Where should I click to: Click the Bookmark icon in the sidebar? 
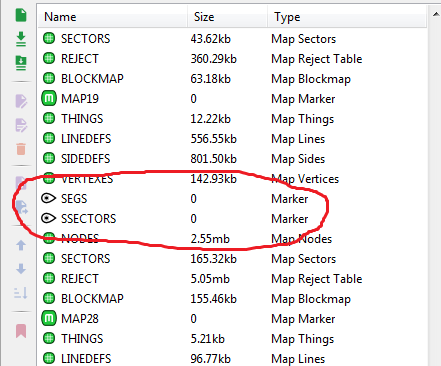pyautogui.click(x=21, y=331)
